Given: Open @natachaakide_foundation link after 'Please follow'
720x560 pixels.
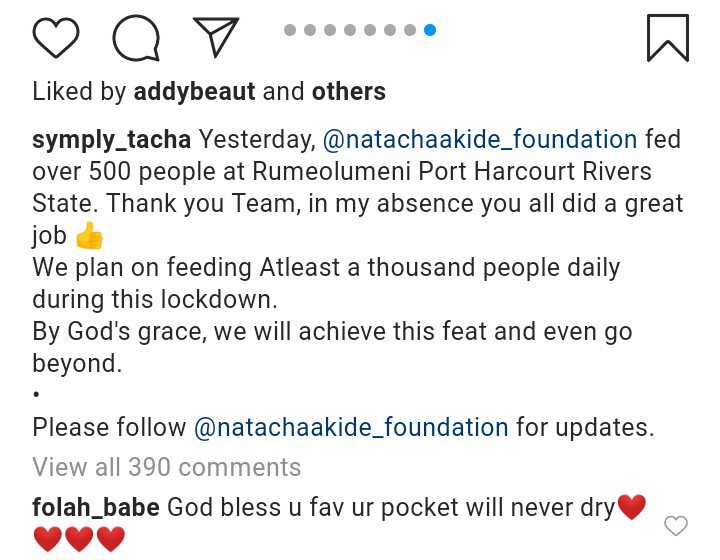Looking at the screenshot, I should (x=351, y=428).
